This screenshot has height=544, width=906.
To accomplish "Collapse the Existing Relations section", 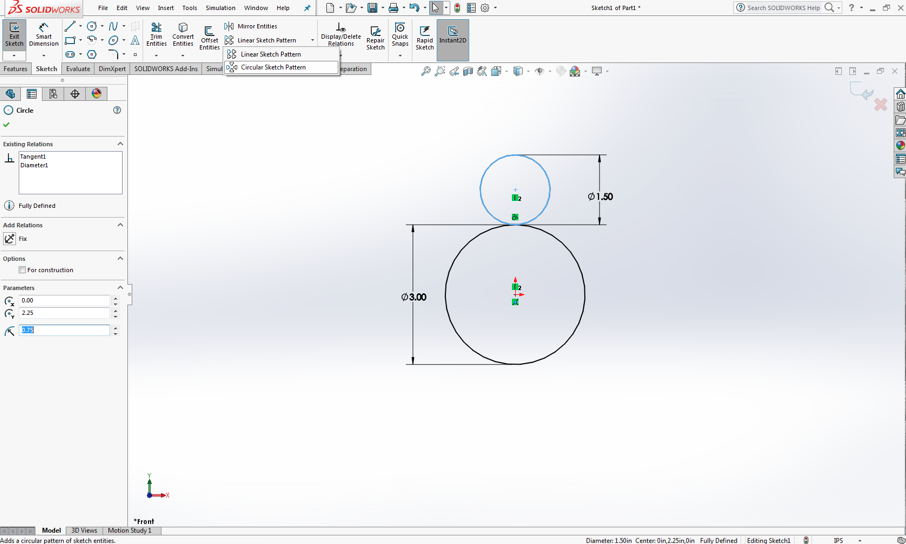I will coord(120,143).
